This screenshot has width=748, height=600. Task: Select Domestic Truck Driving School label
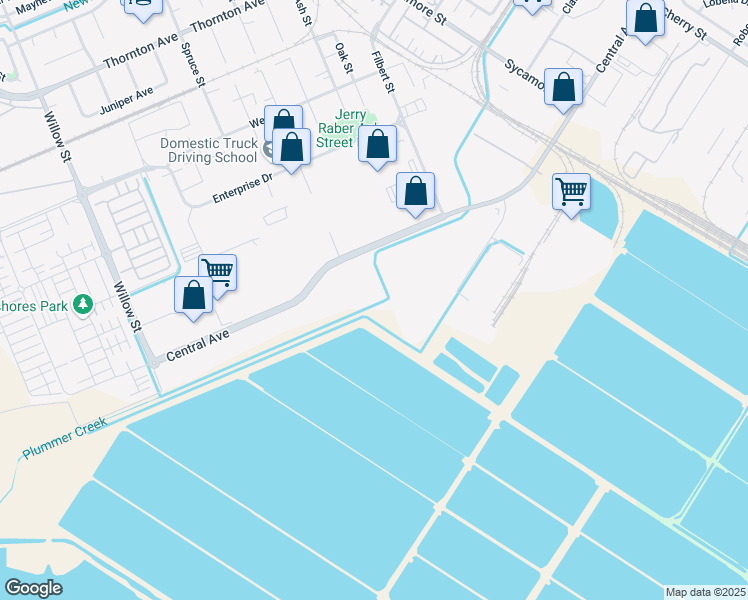click(x=209, y=150)
